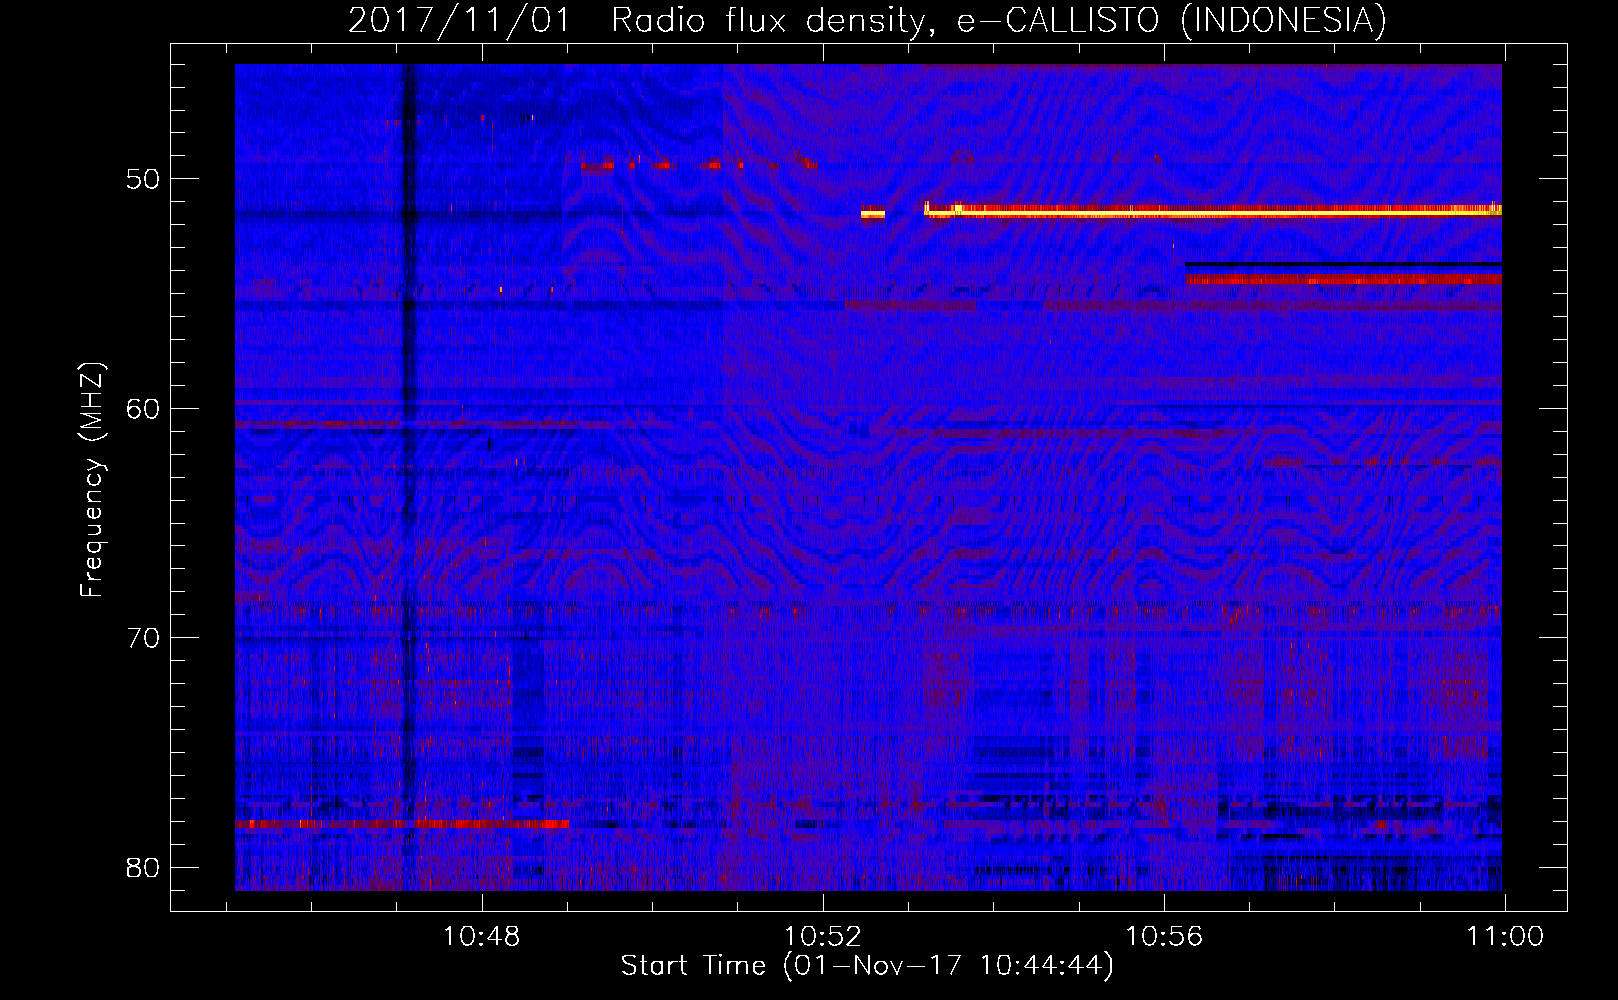Click the dark vertical stripe before 10:48
The height and width of the screenshot is (1000, 1618).
[x=407, y=477]
